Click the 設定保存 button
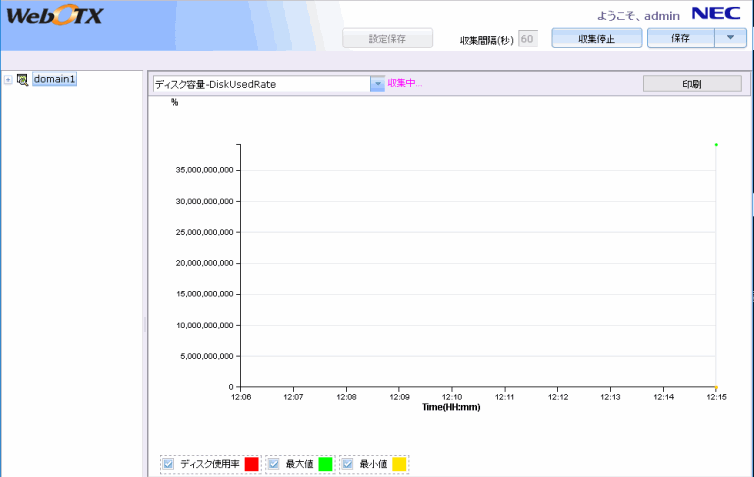The height and width of the screenshot is (477, 754). click(x=388, y=39)
